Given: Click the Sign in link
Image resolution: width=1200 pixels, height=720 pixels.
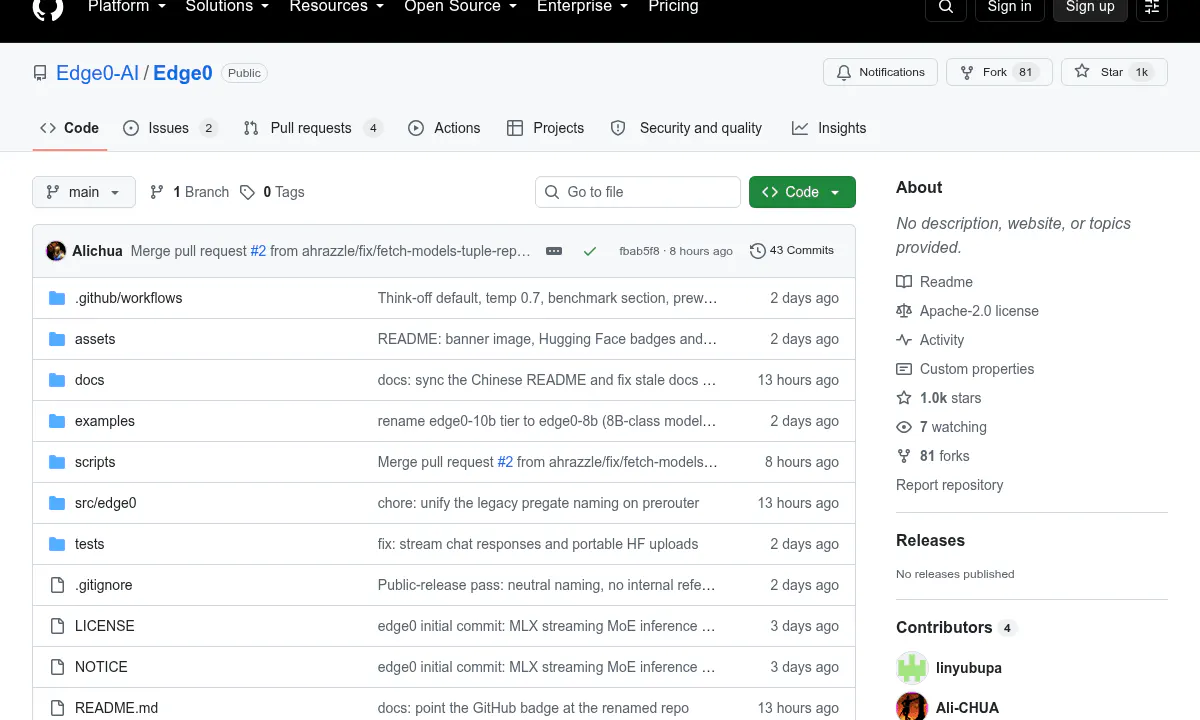Looking at the screenshot, I should (x=1009, y=7).
